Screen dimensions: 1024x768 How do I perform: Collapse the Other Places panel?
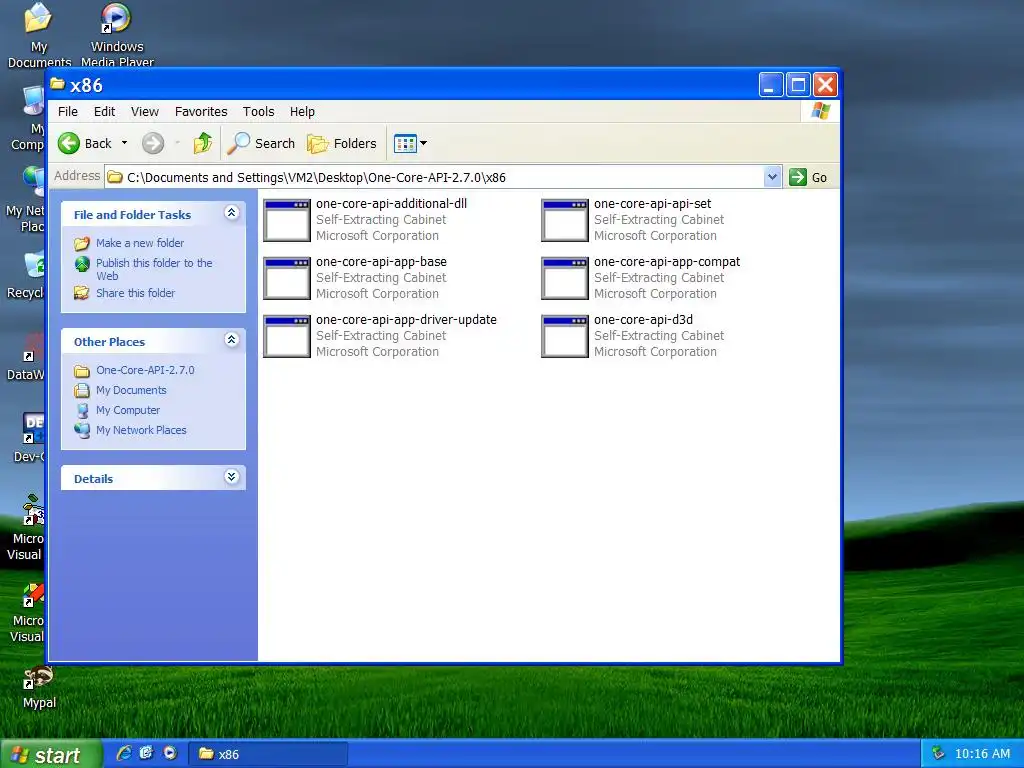coord(231,339)
